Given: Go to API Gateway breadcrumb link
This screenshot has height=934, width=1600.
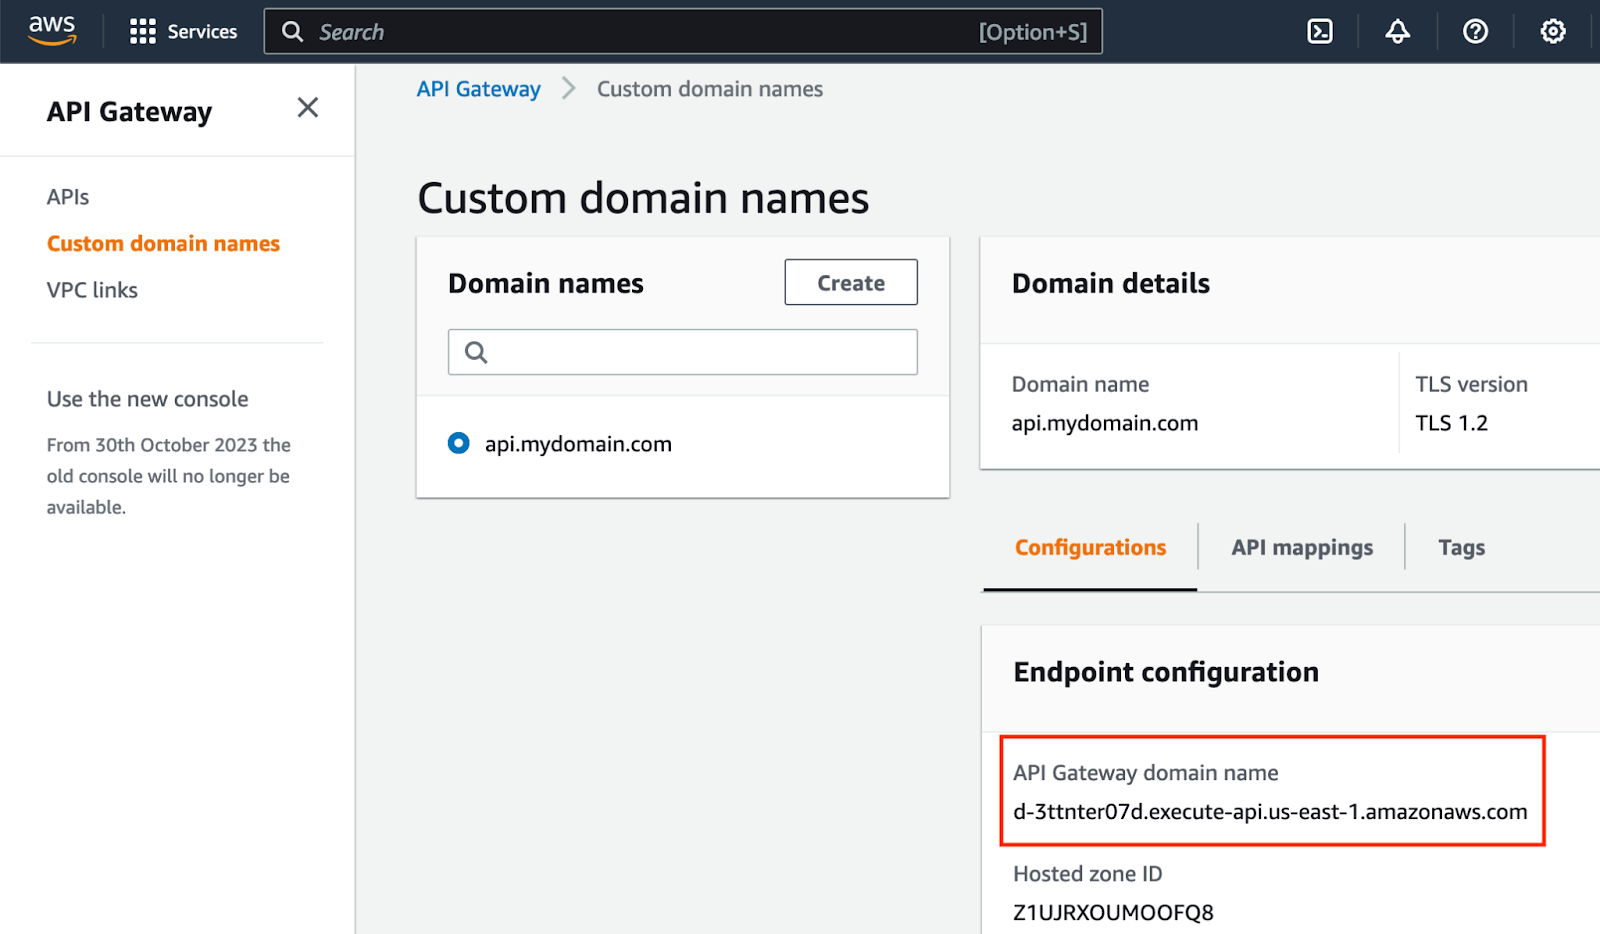Looking at the screenshot, I should pos(478,89).
